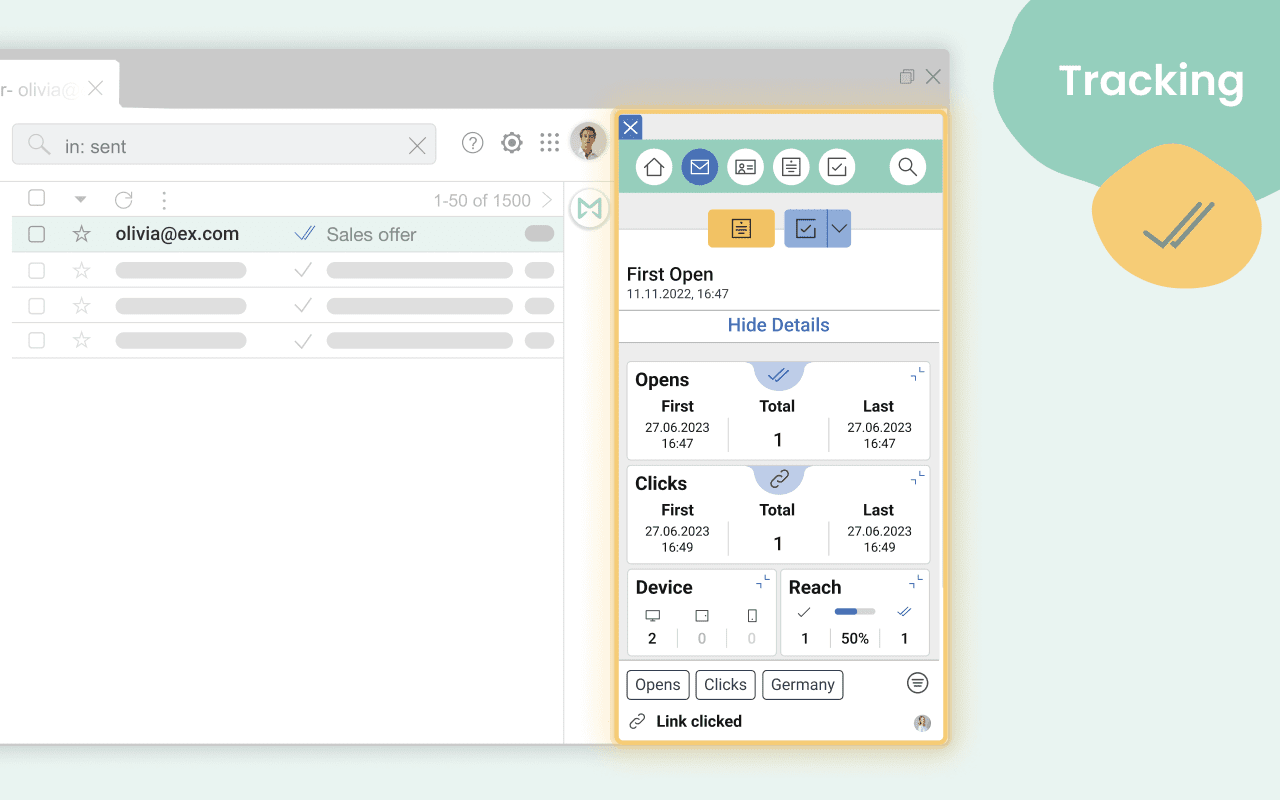Screen dimensions: 1280x800
Task: Open the tasks checkmark icon in teal bar
Action: (x=837, y=167)
